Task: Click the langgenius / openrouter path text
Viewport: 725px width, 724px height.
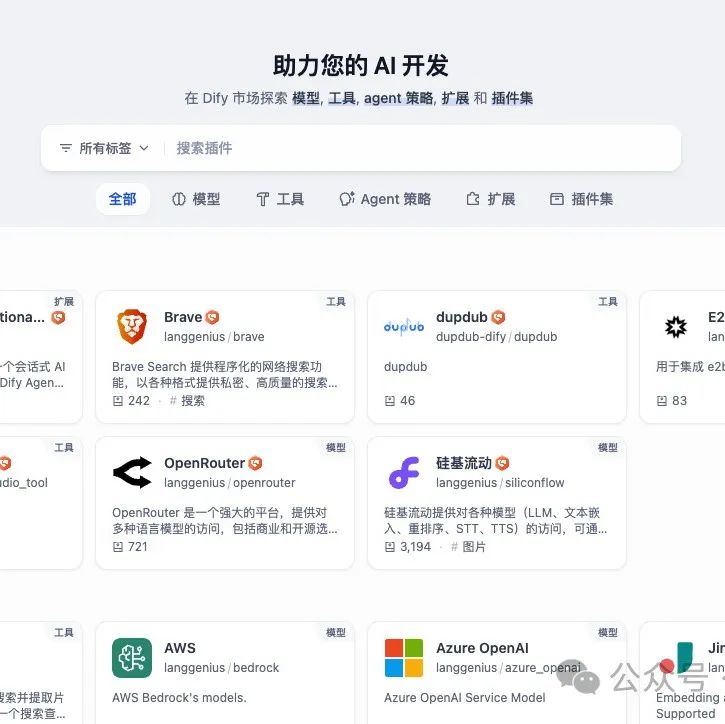Action: [x=229, y=483]
